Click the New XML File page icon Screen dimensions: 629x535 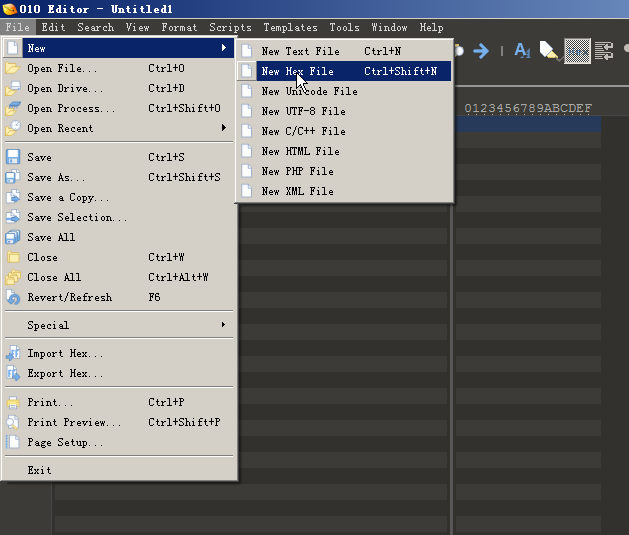tap(247, 191)
